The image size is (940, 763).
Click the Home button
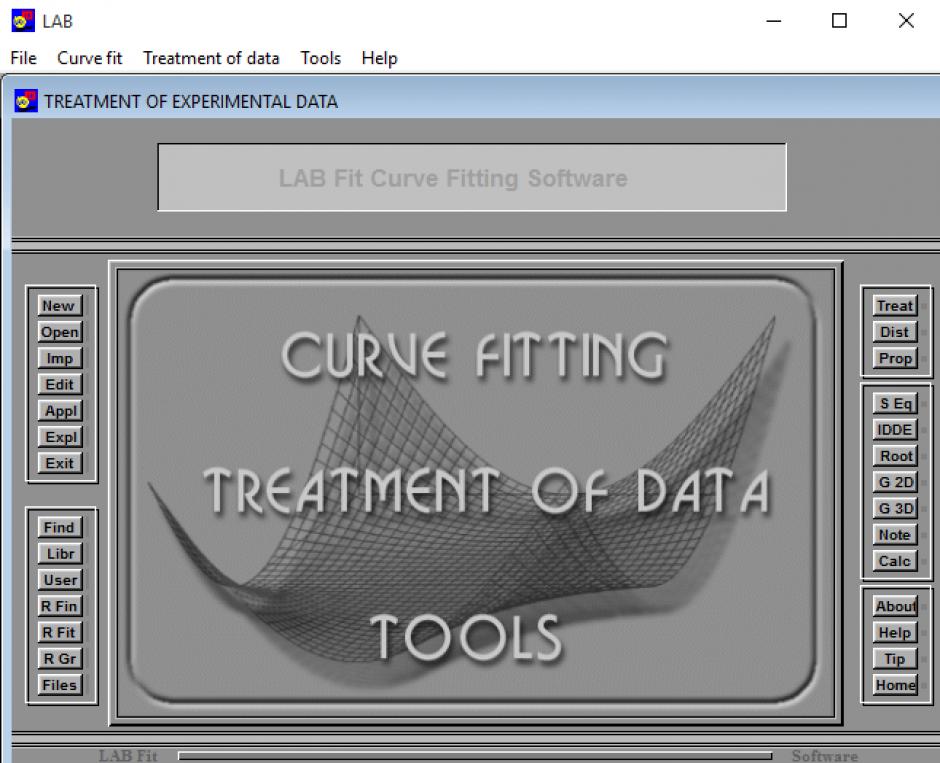point(895,685)
